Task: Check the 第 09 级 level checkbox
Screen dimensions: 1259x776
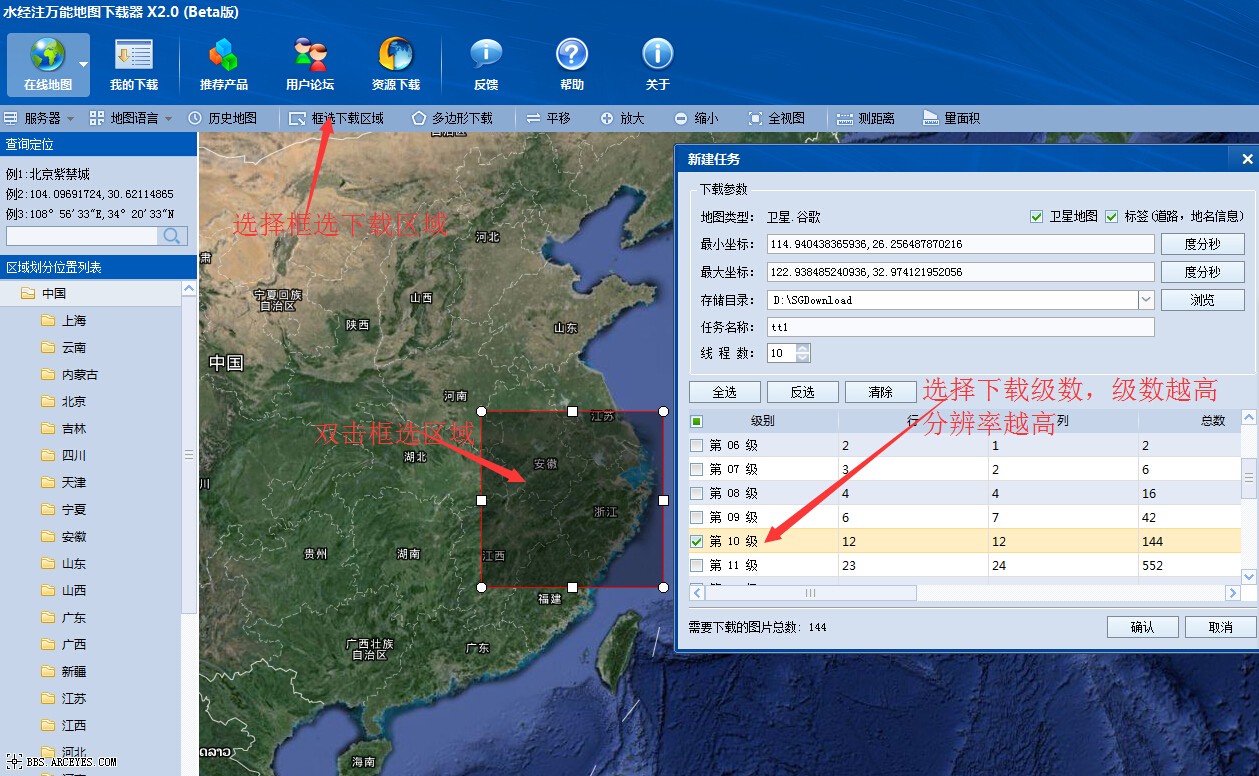Action: (697, 518)
